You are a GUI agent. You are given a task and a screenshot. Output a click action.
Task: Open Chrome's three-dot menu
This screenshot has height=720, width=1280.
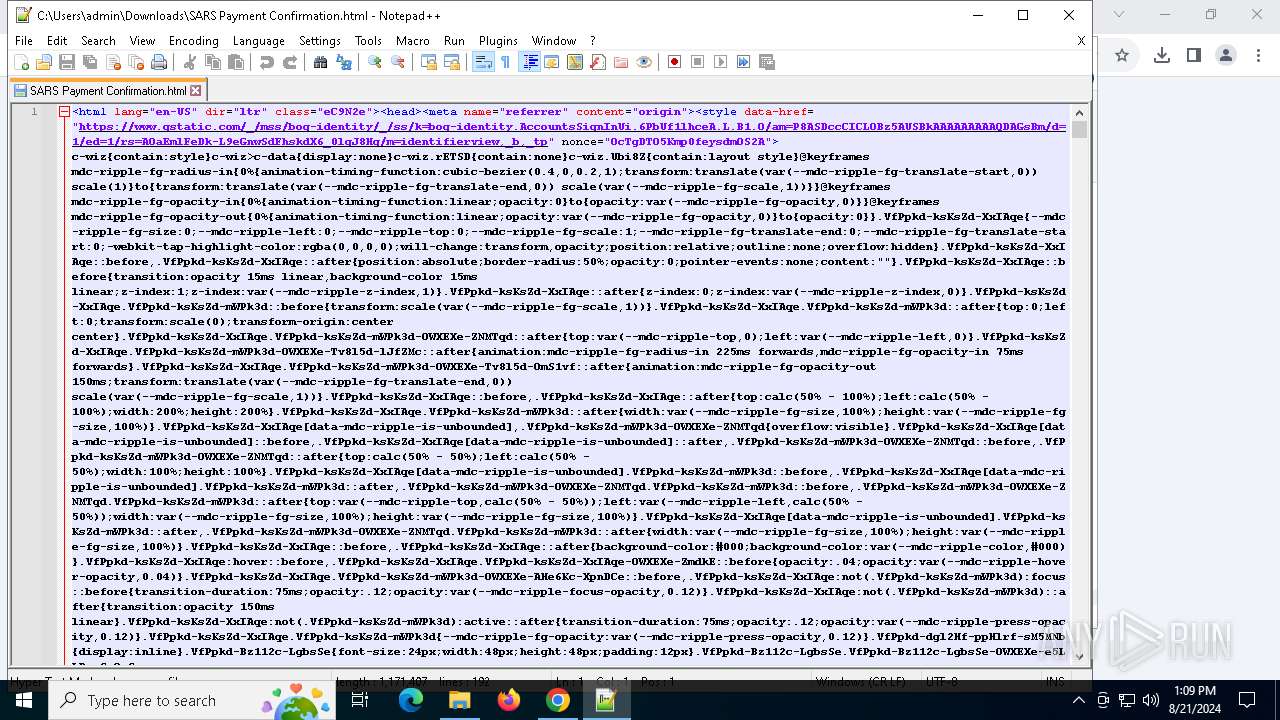click(x=1257, y=56)
